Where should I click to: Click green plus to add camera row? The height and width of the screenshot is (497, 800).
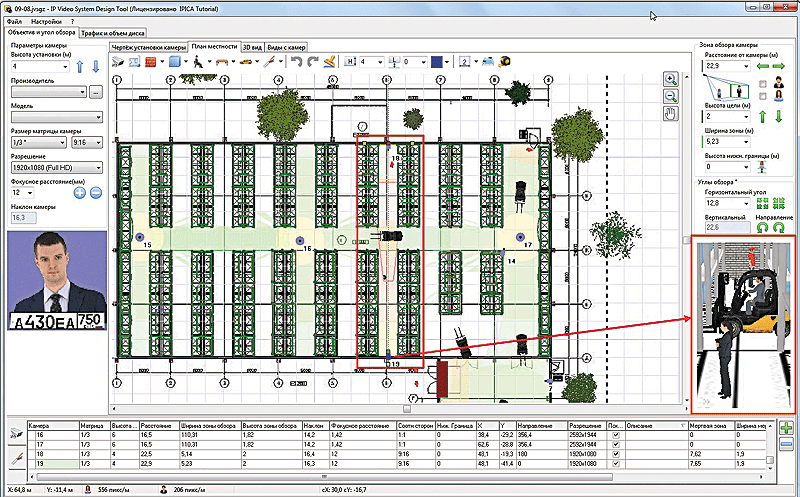click(x=786, y=429)
